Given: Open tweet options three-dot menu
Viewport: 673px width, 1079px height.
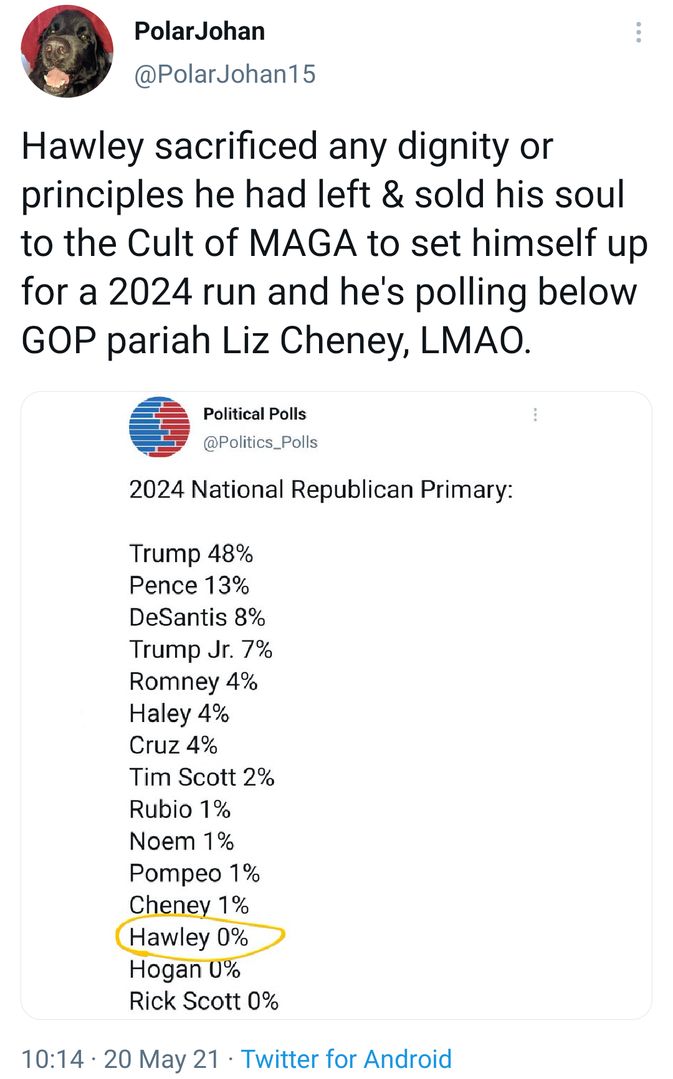Looking at the screenshot, I should click(x=638, y=33).
